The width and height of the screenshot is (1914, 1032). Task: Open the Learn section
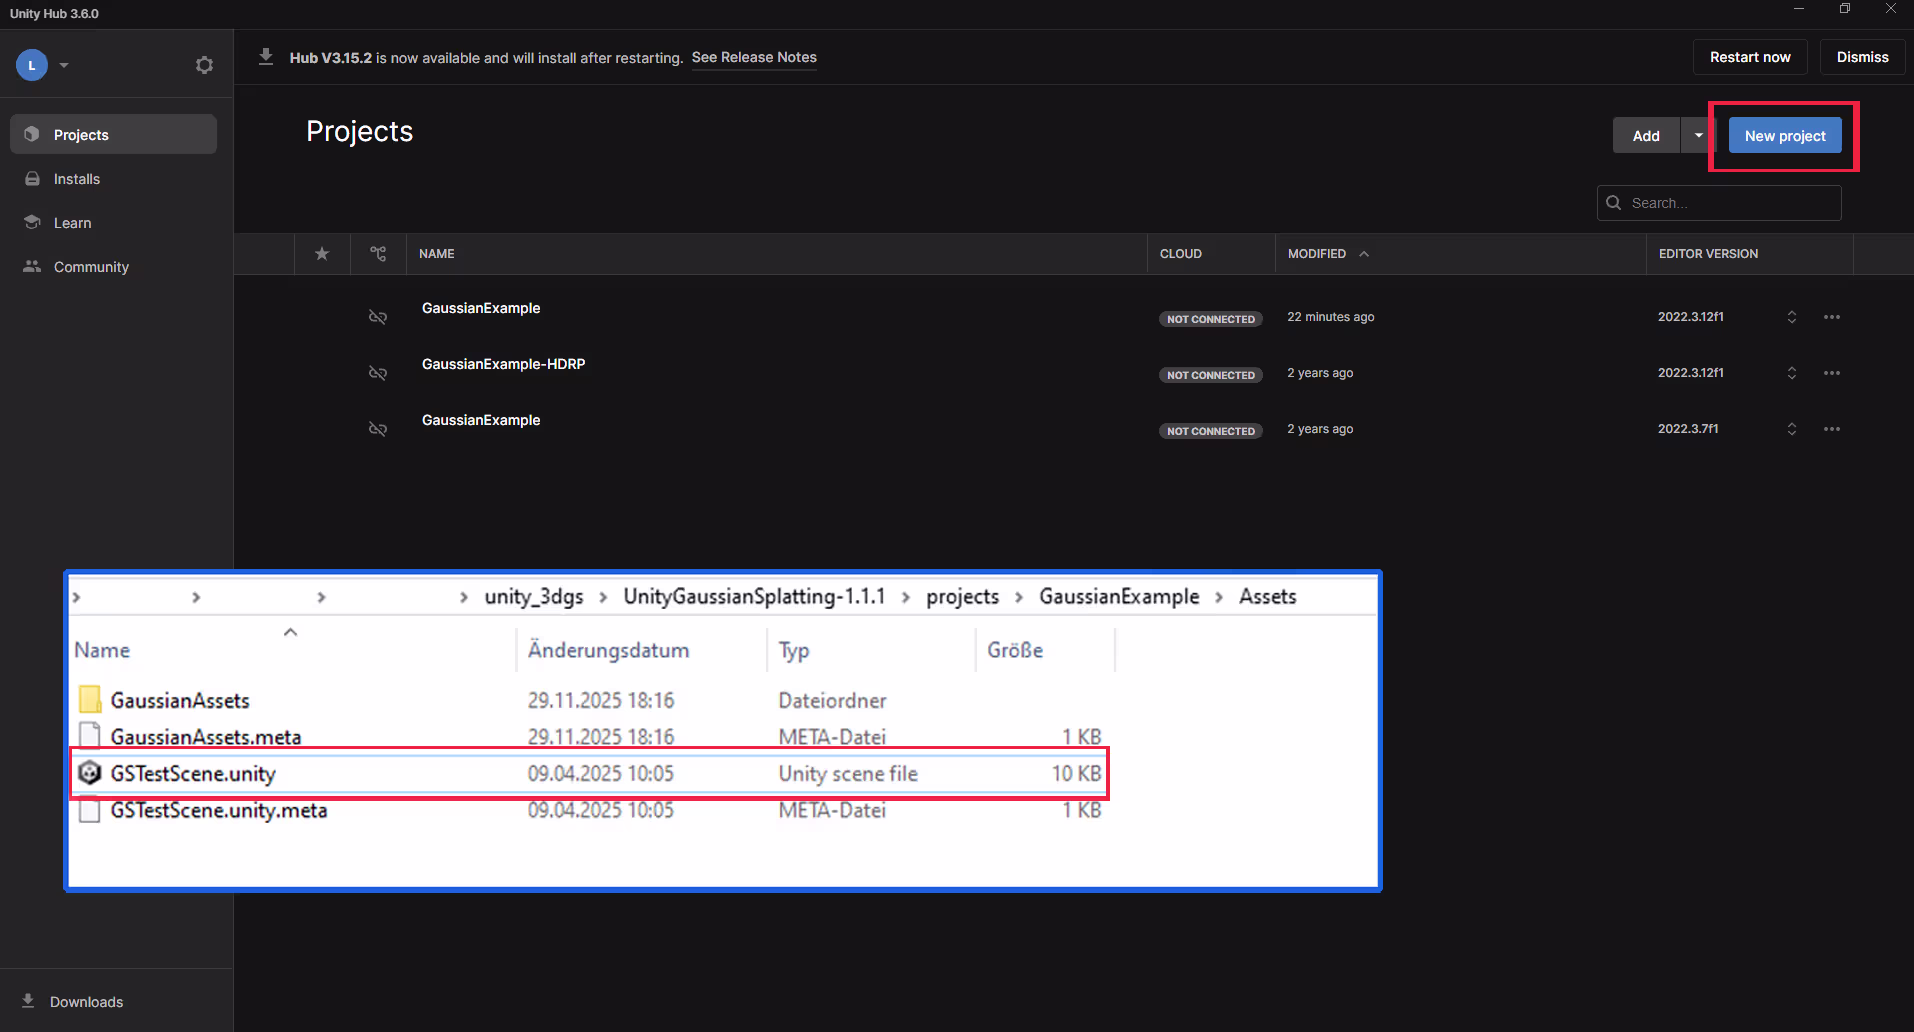(x=72, y=223)
